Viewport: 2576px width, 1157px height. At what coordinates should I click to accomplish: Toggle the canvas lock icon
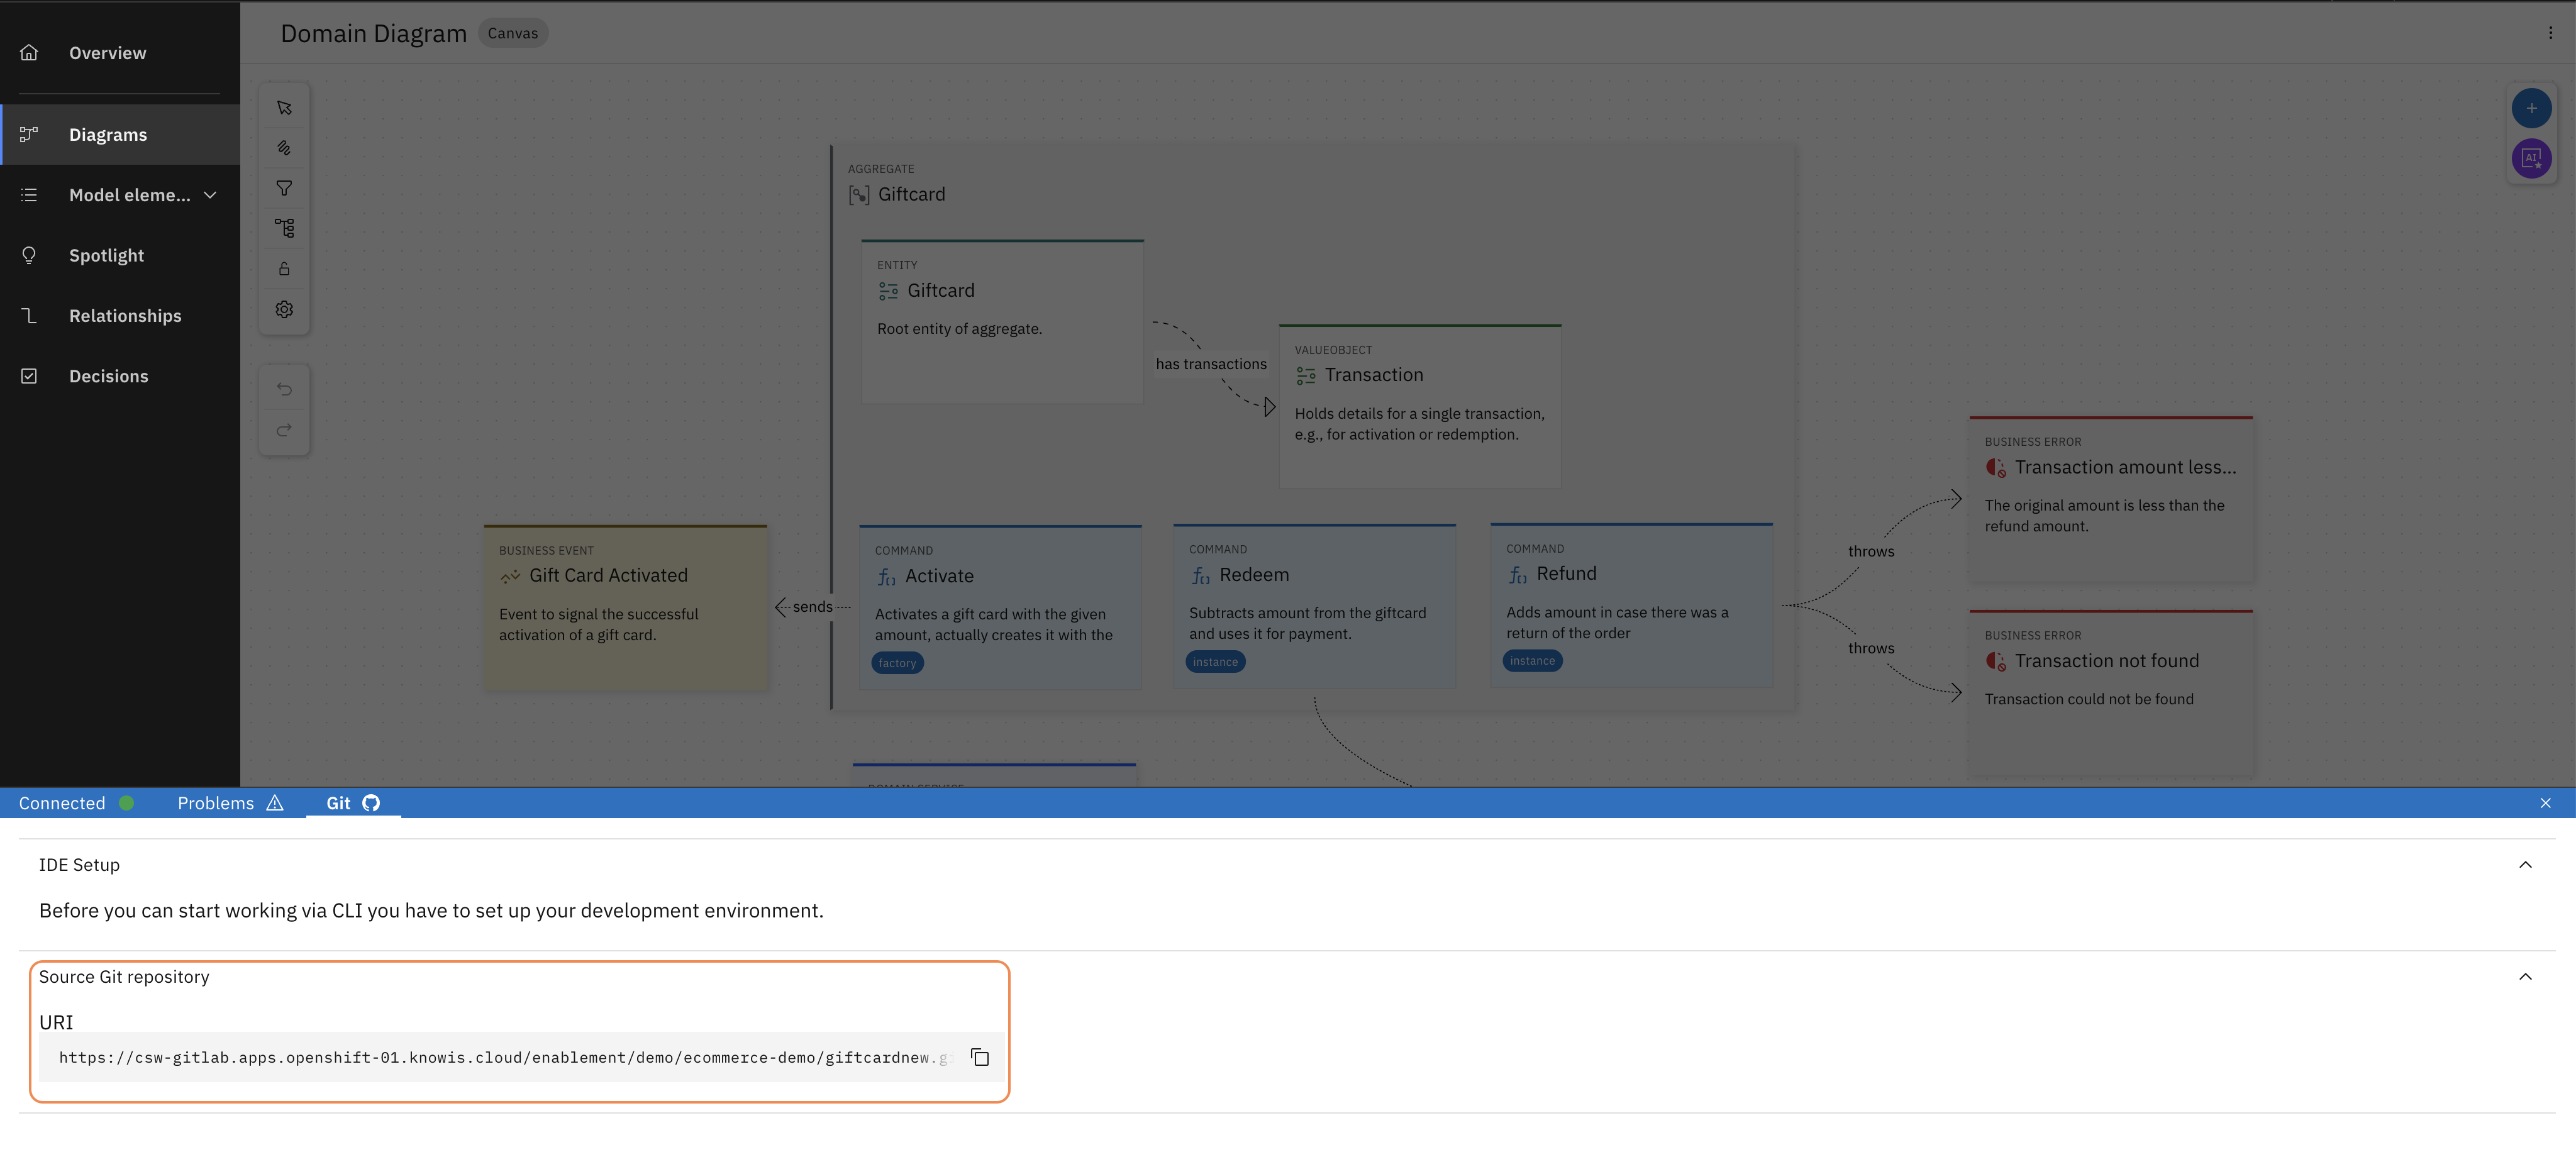284,269
